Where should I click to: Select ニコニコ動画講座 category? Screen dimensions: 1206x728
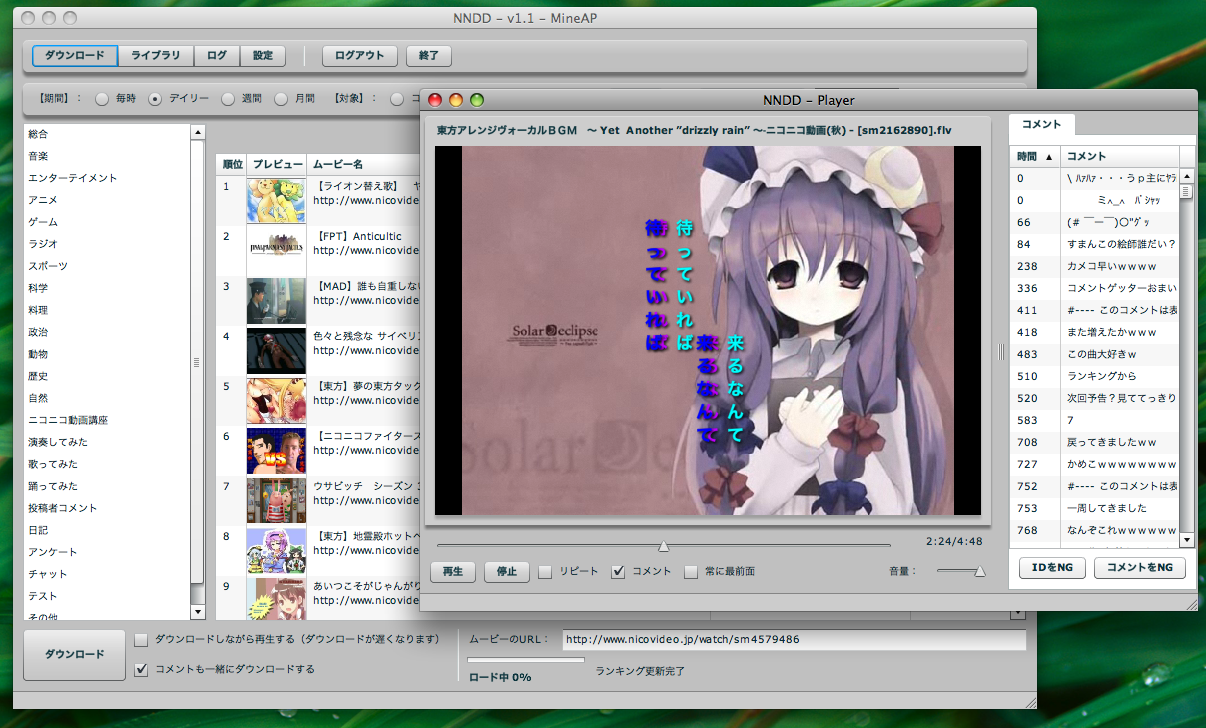pyautogui.click(x=107, y=419)
